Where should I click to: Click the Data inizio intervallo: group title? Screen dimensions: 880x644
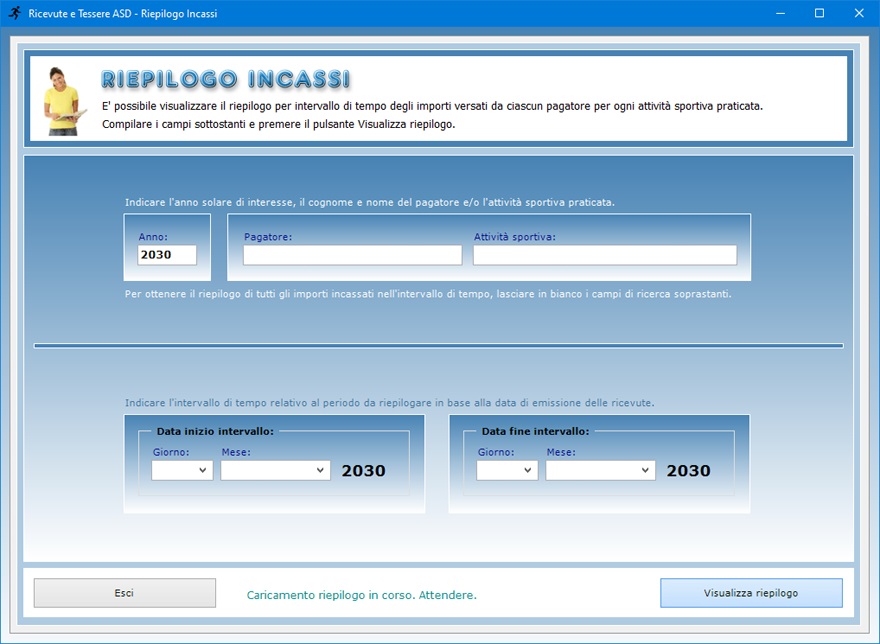coord(215,431)
